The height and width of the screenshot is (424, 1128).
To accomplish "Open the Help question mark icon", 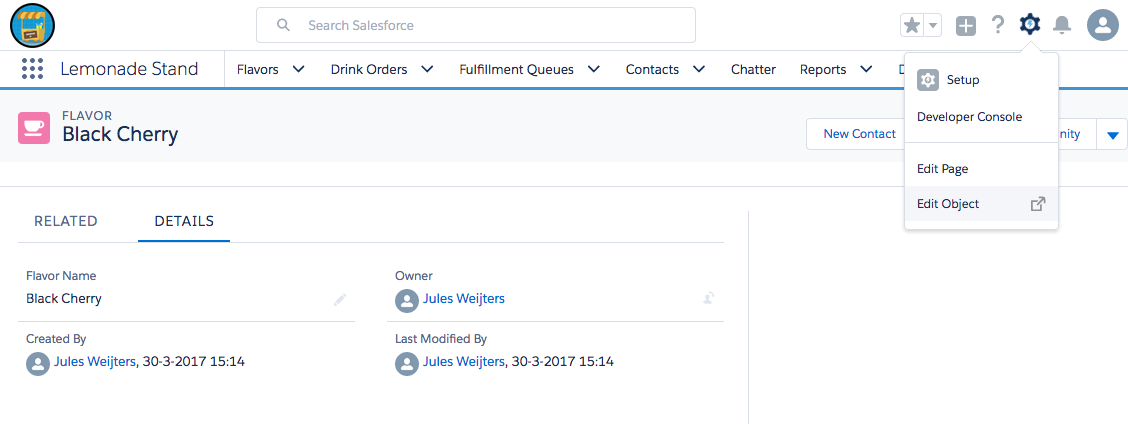I will (x=997, y=26).
